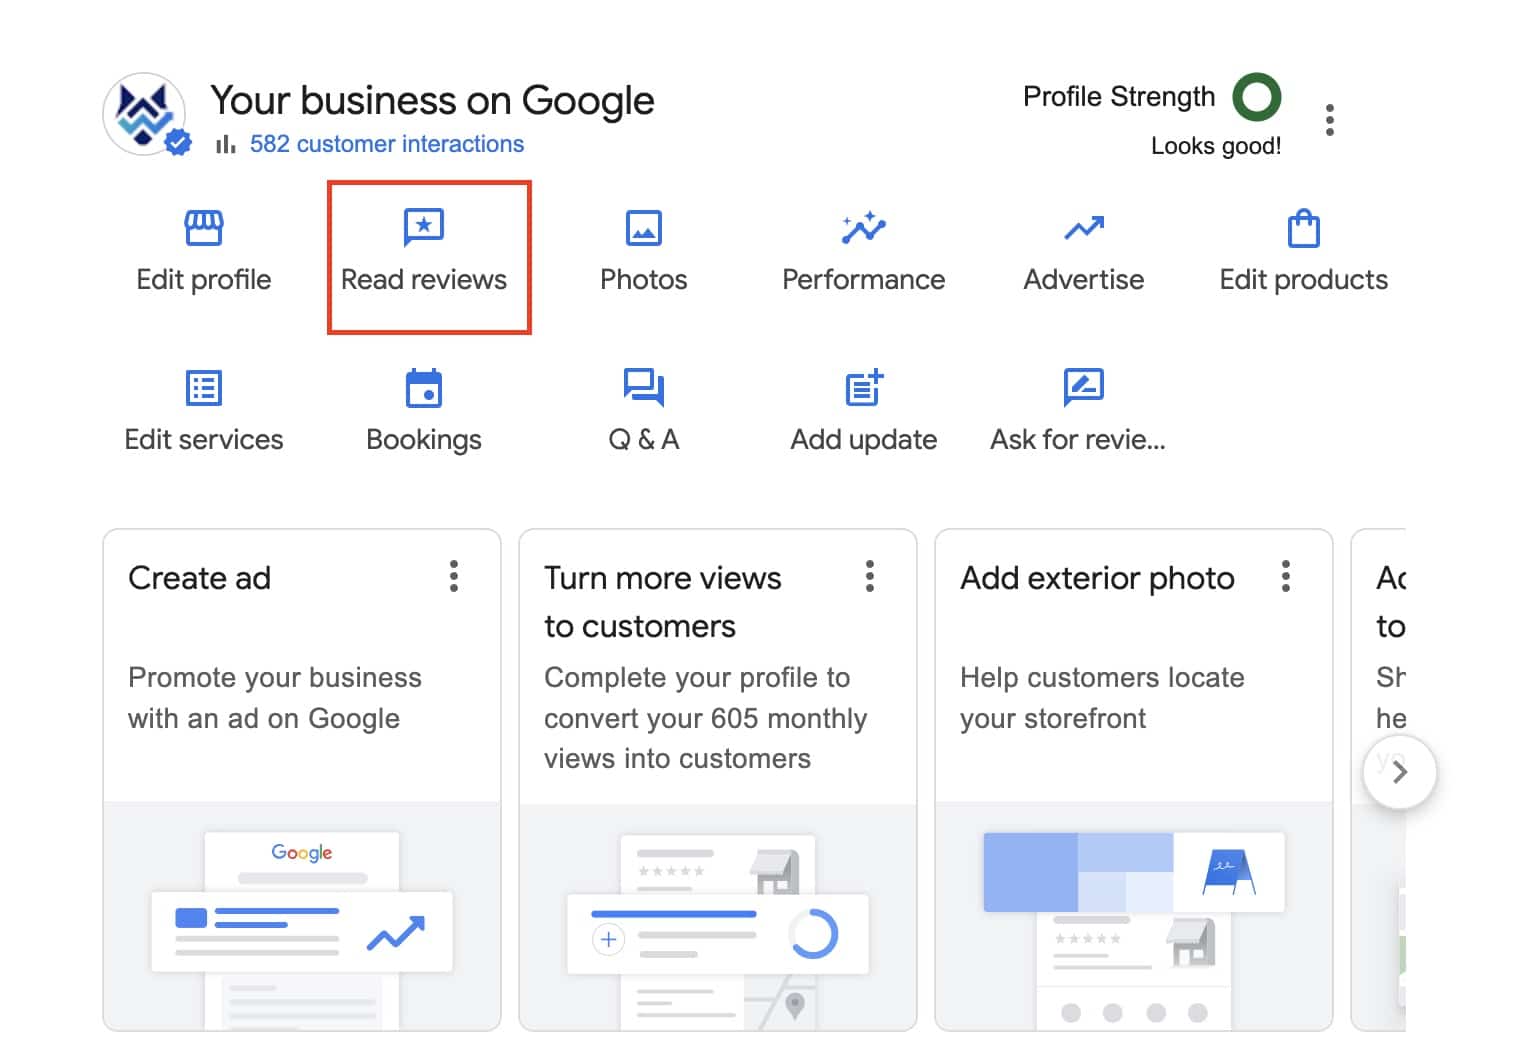Viewport: 1516px width, 1058px height.
Task: Click the exterior photo storefront illustration
Action: pos(1134,916)
